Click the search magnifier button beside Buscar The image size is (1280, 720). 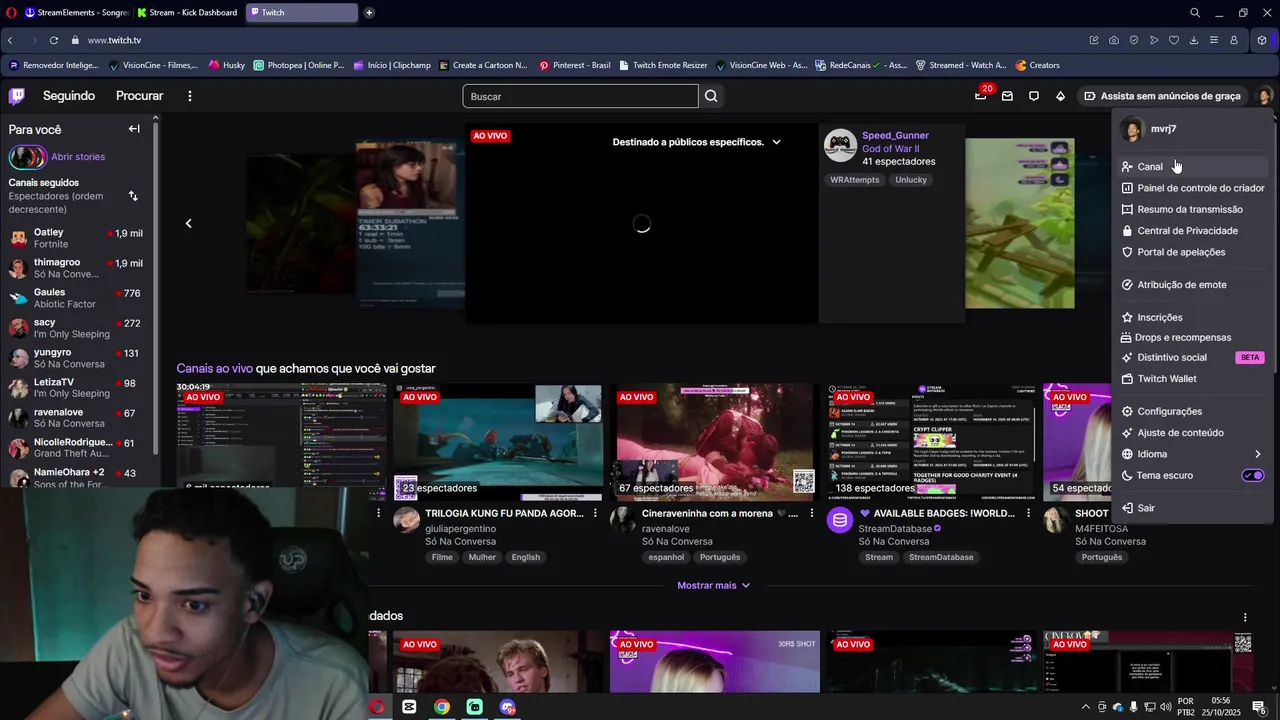[711, 96]
